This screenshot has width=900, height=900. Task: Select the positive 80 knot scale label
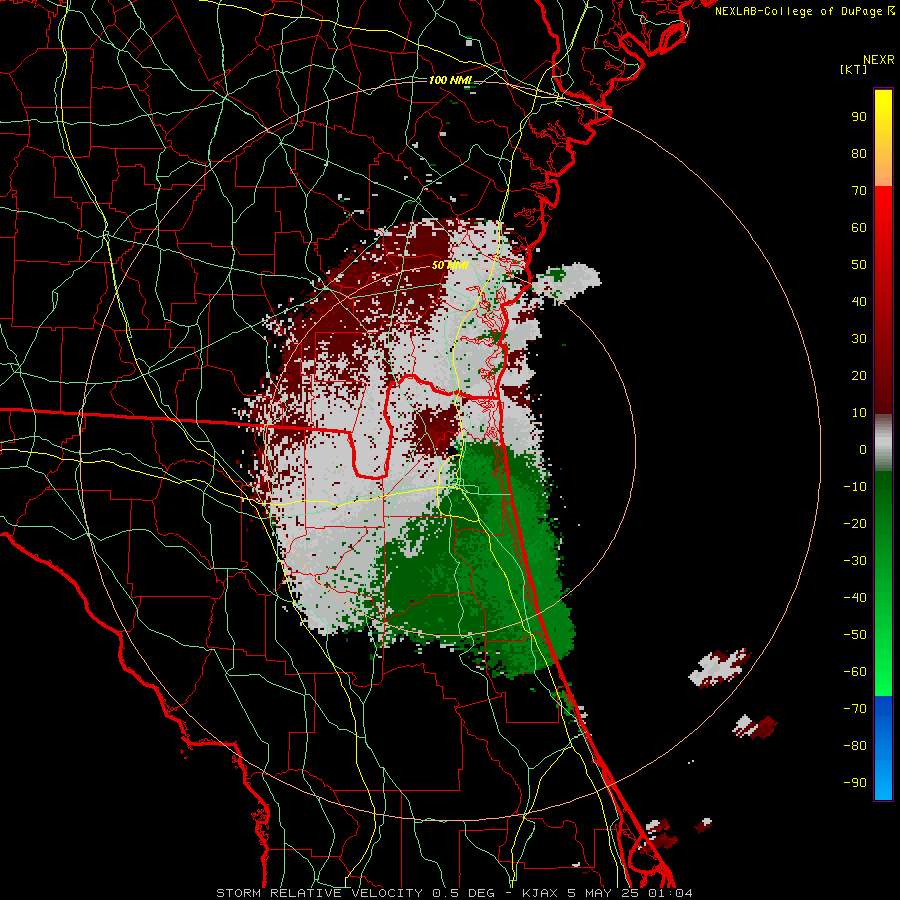click(x=859, y=153)
